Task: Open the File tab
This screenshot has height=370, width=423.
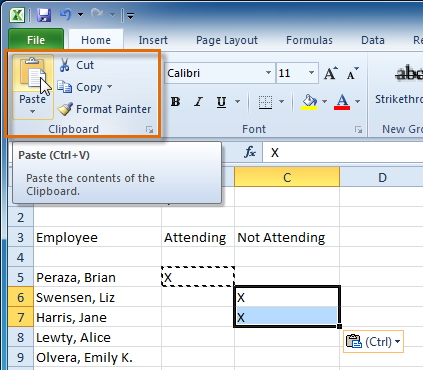Action: [36, 40]
